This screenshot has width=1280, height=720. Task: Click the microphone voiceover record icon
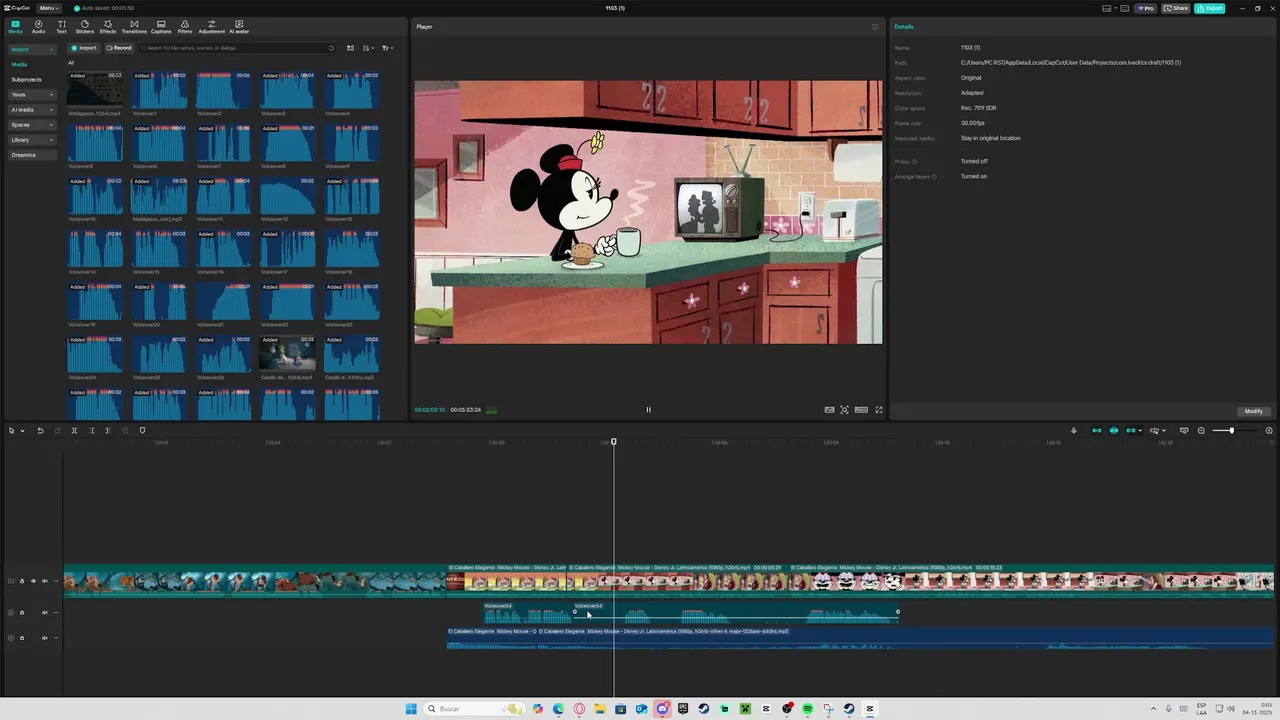1074,430
